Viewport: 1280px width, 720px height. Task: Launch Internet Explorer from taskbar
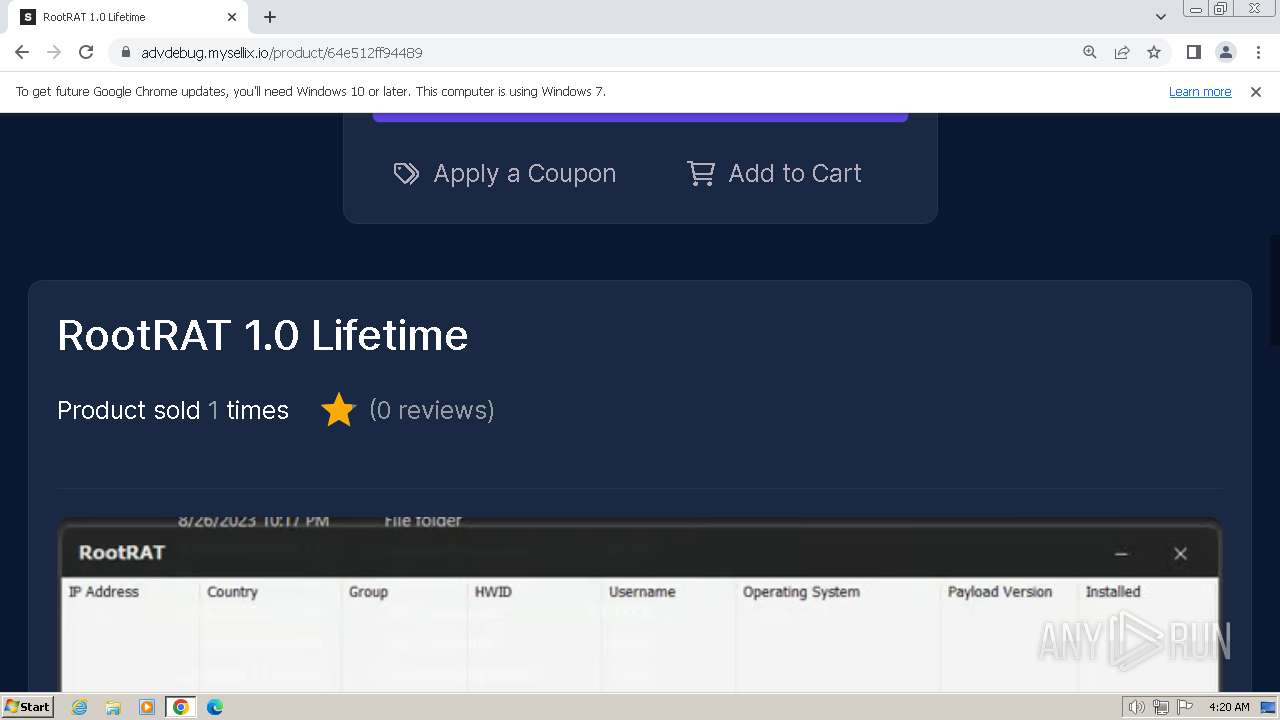[x=80, y=707]
